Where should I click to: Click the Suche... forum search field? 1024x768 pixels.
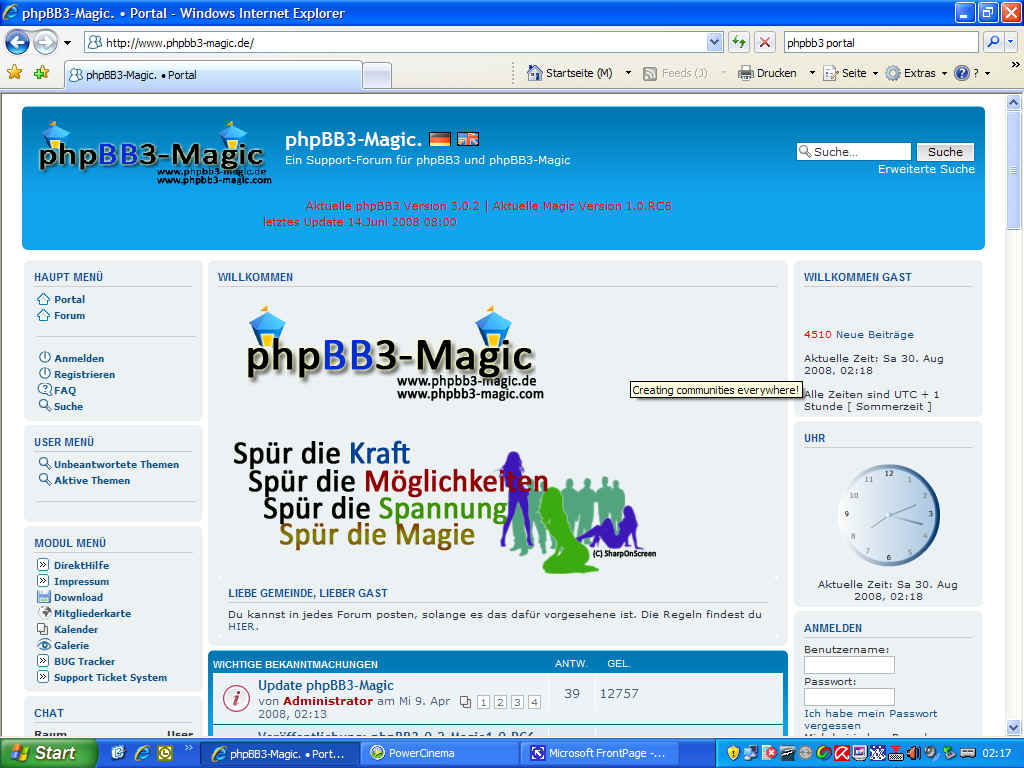pyautogui.click(x=854, y=152)
